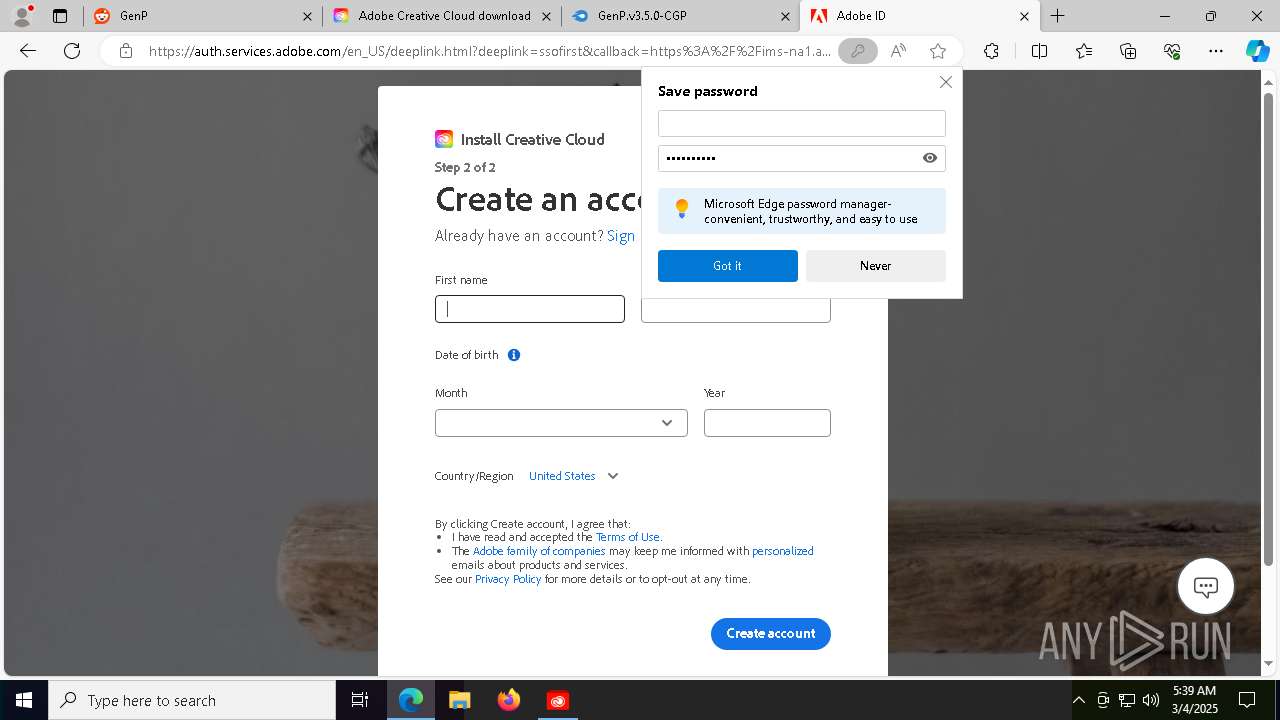
Task: Switch to Adobe Creative Cloud download tab
Action: pos(443,16)
